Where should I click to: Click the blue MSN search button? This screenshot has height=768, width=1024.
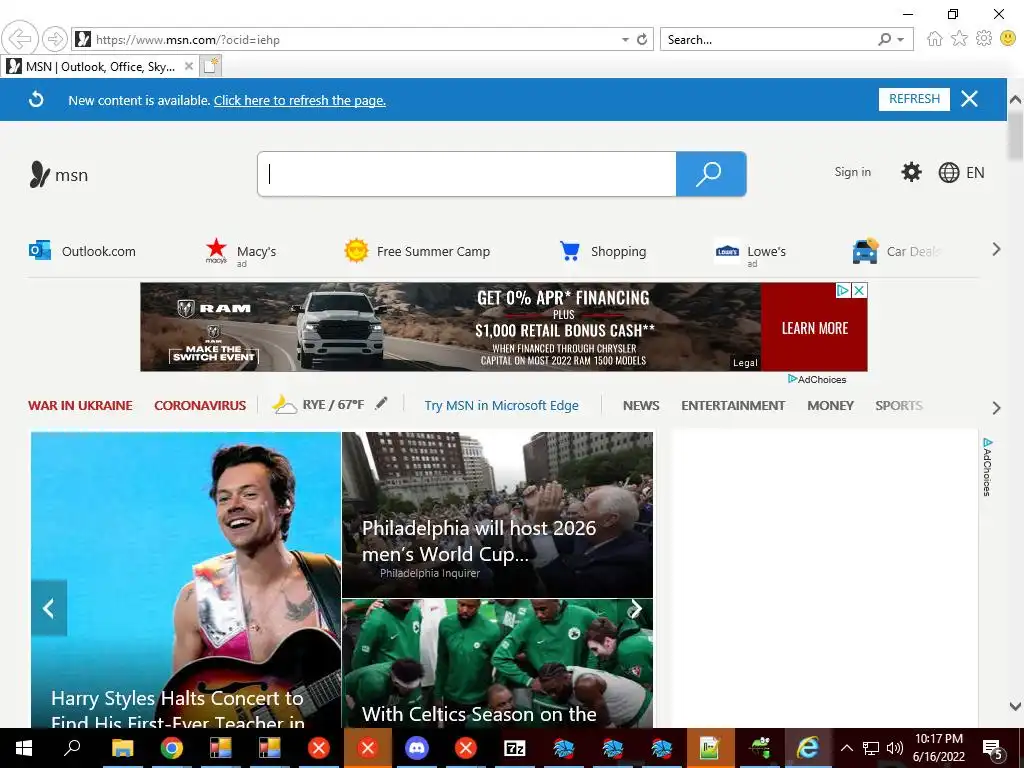point(711,174)
